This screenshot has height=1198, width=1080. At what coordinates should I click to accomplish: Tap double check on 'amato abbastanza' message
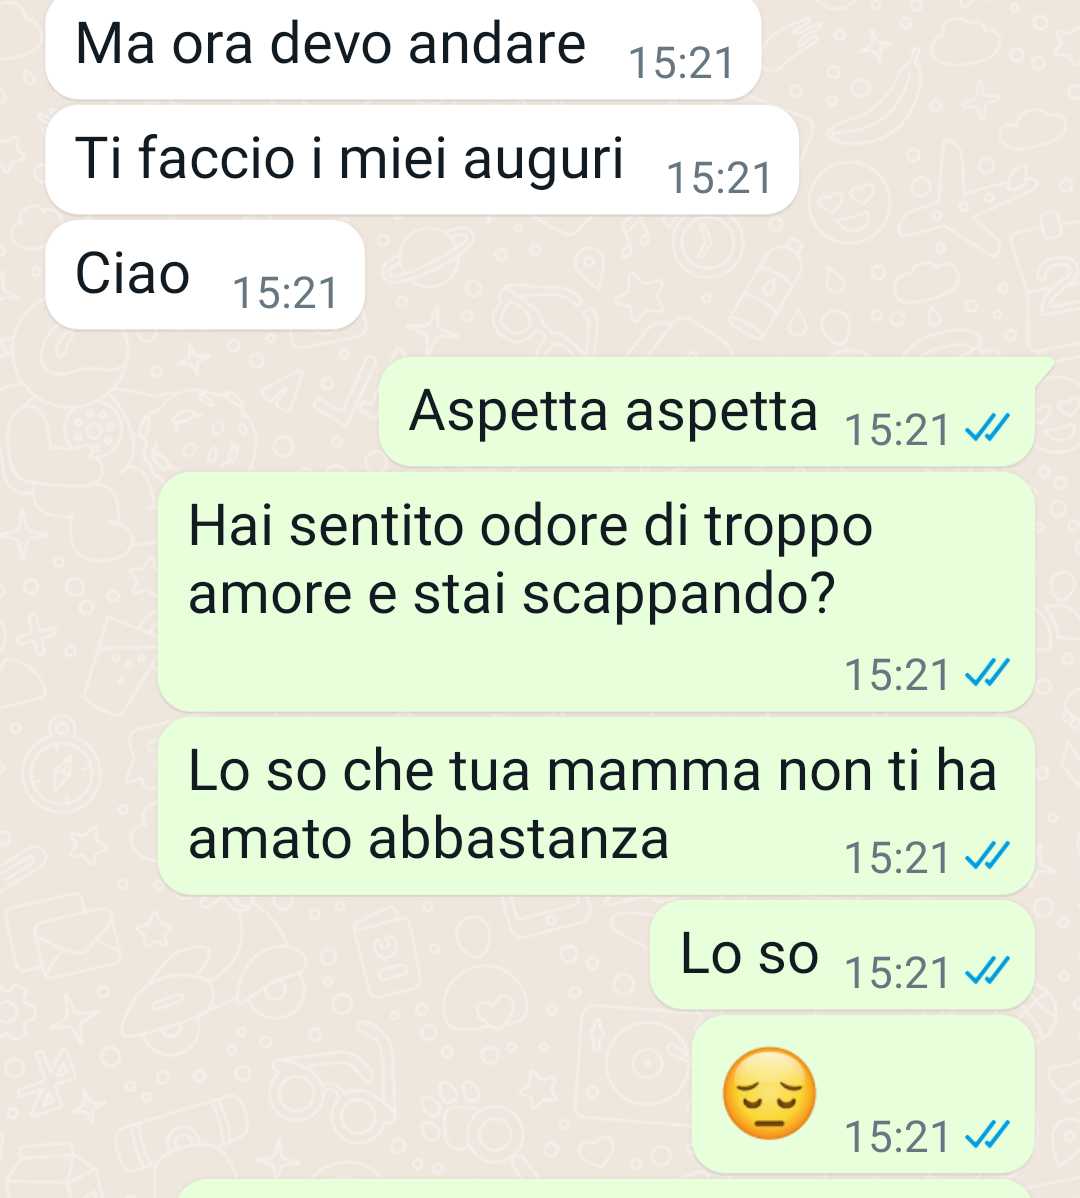pyautogui.click(x=988, y=856)
